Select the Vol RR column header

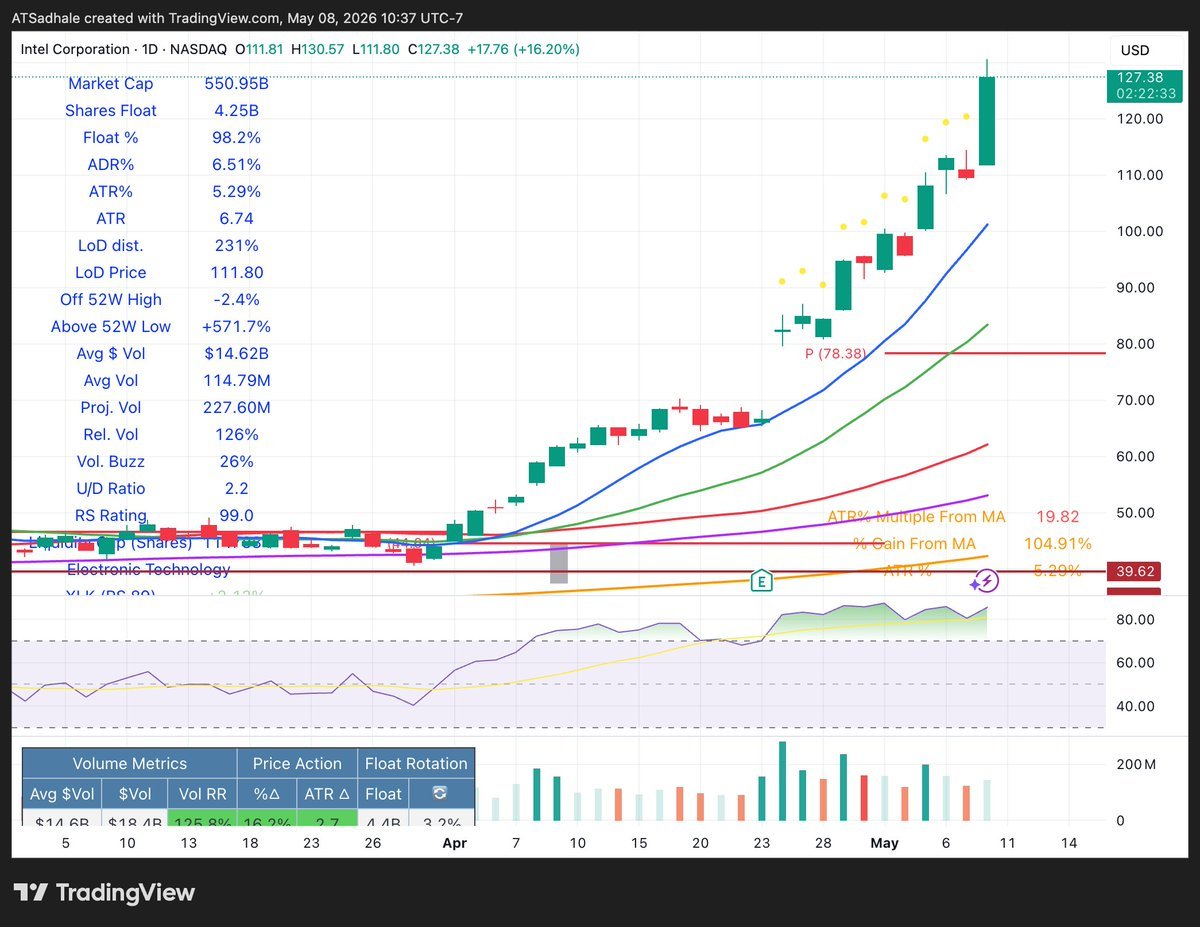click(x=201, y=794)
